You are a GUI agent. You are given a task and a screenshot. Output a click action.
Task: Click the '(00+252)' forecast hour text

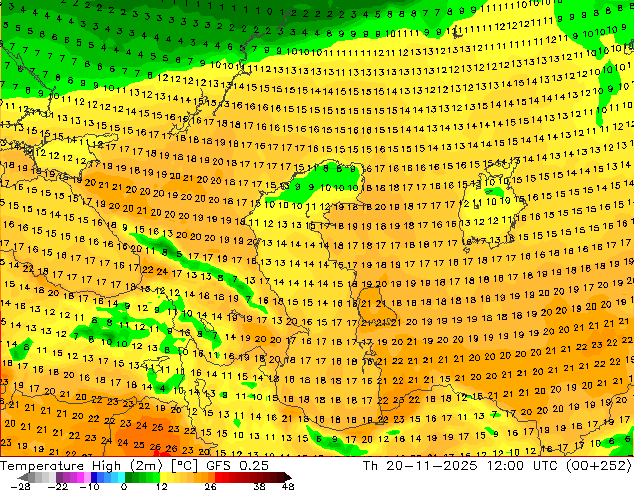pyautogui.click(x=599, y=466)
